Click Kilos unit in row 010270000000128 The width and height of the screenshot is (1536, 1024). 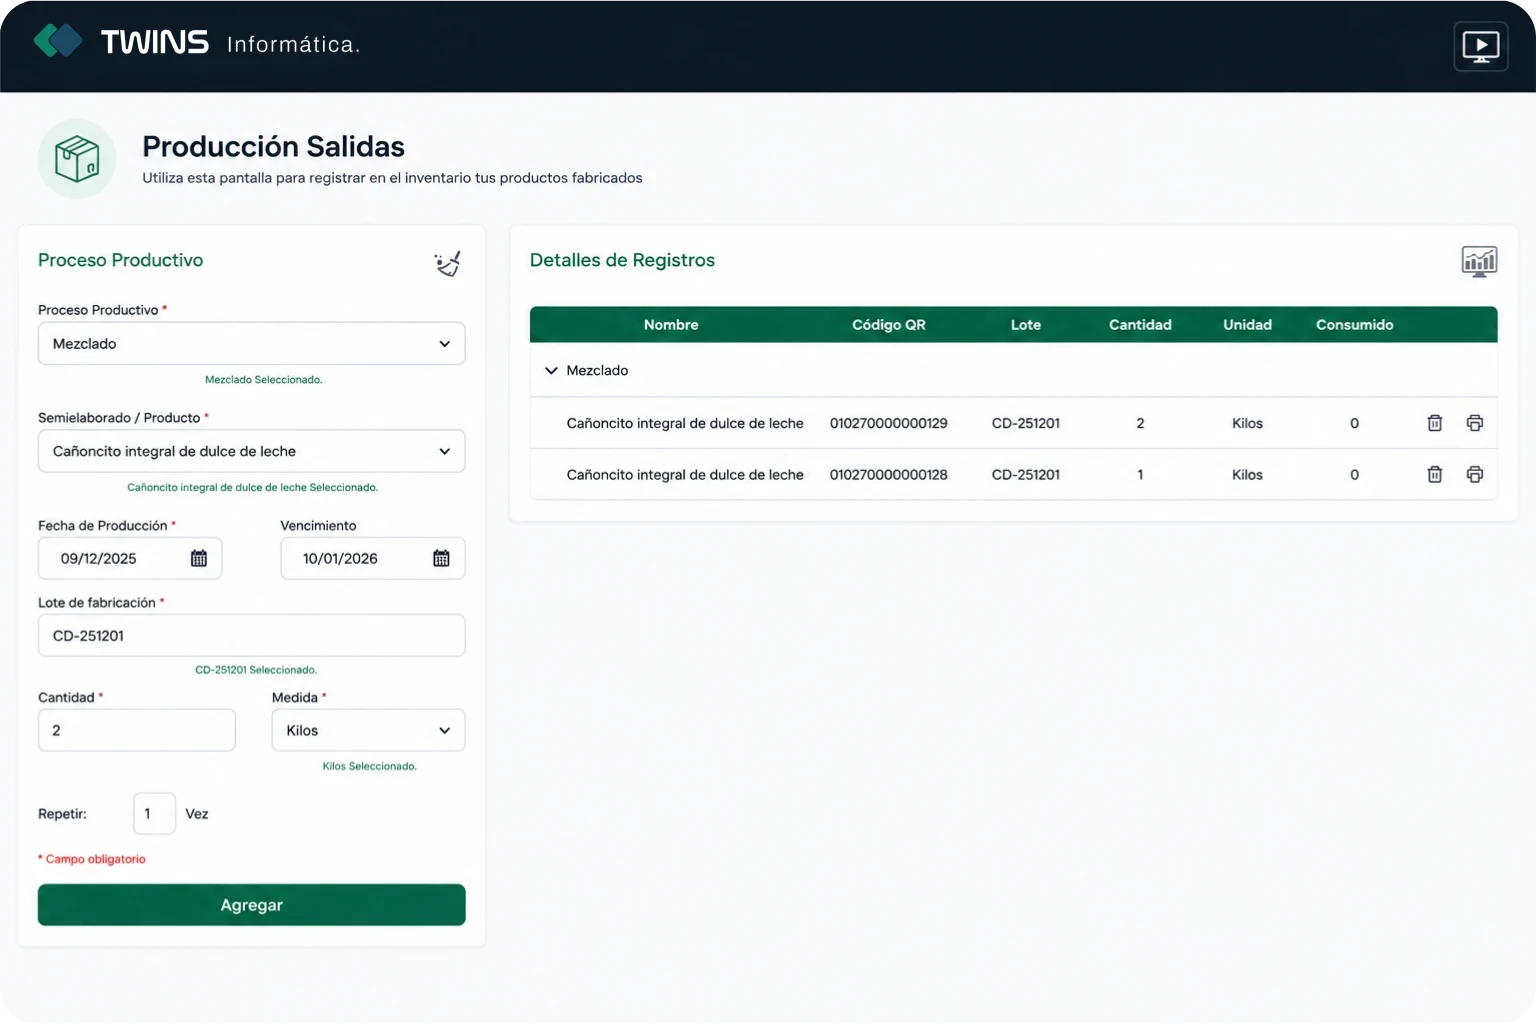click(x=1247, y=474)
